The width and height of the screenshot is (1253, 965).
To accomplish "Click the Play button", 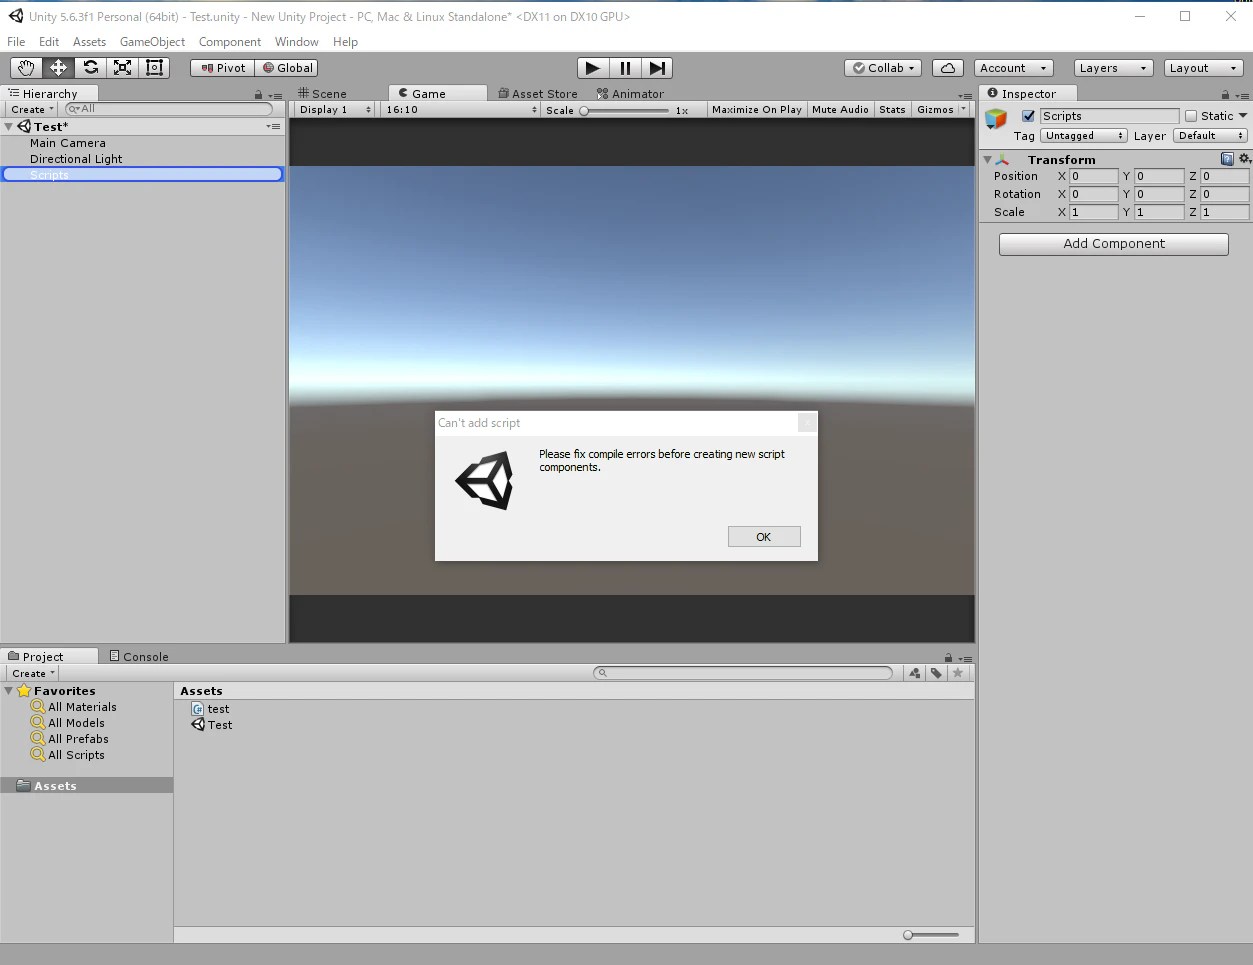I will click(593, 68).
